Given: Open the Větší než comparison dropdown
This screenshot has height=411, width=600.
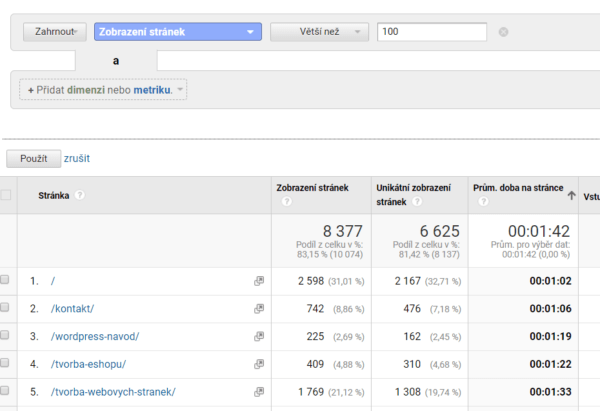Looking at the screenshot, I should coord(319,32).
